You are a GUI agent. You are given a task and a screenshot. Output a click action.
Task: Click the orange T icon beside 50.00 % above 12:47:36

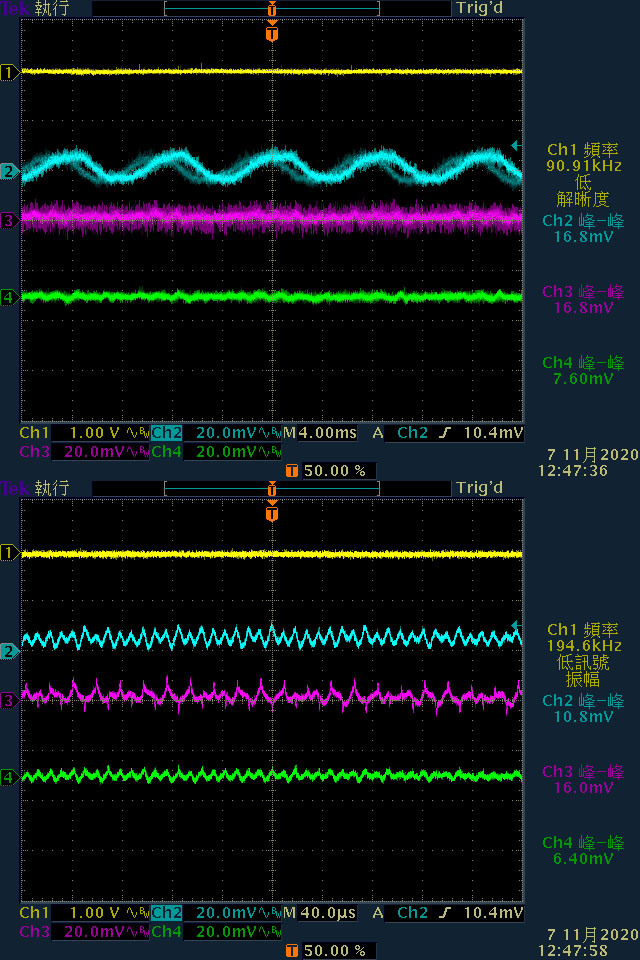[292, 470]
